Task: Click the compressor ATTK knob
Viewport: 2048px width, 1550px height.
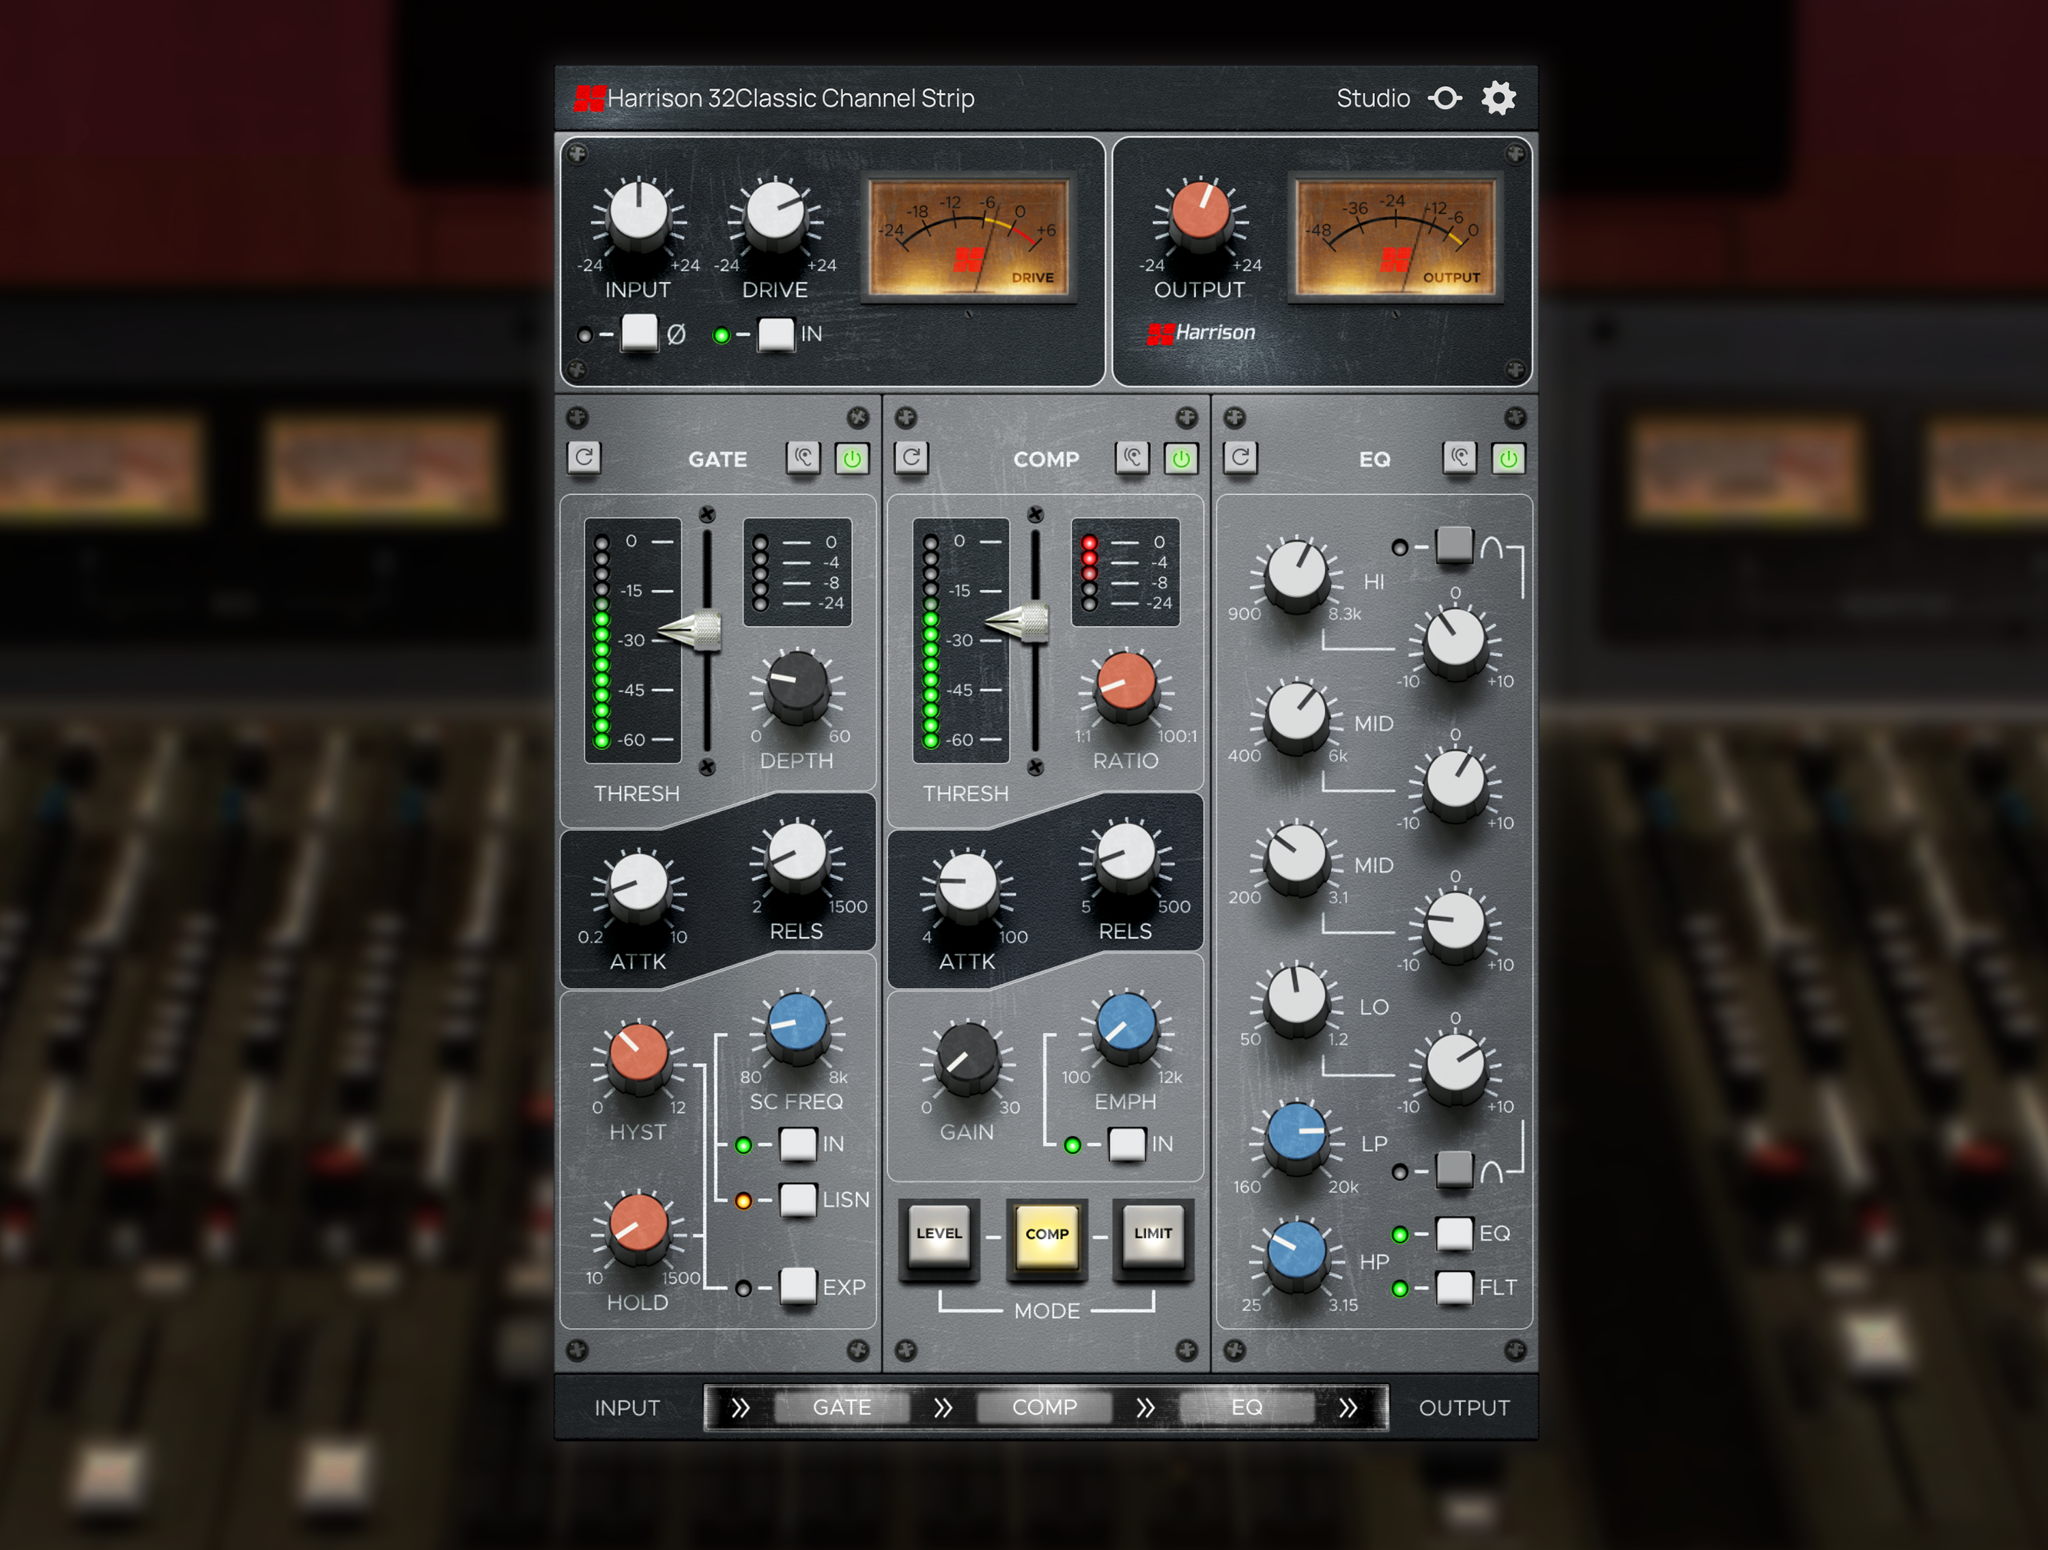Action: pyautogui.click(x=967, y=886)
